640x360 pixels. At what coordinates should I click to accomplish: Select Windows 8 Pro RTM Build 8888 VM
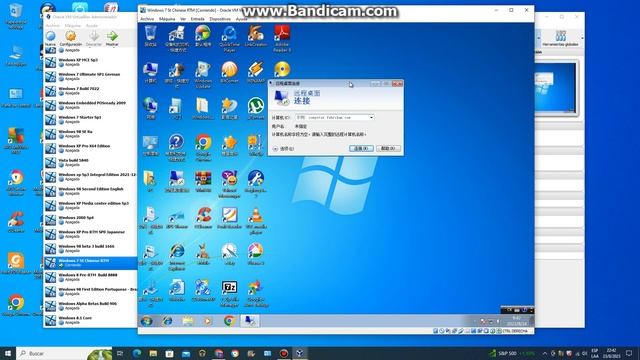point(90,277)
